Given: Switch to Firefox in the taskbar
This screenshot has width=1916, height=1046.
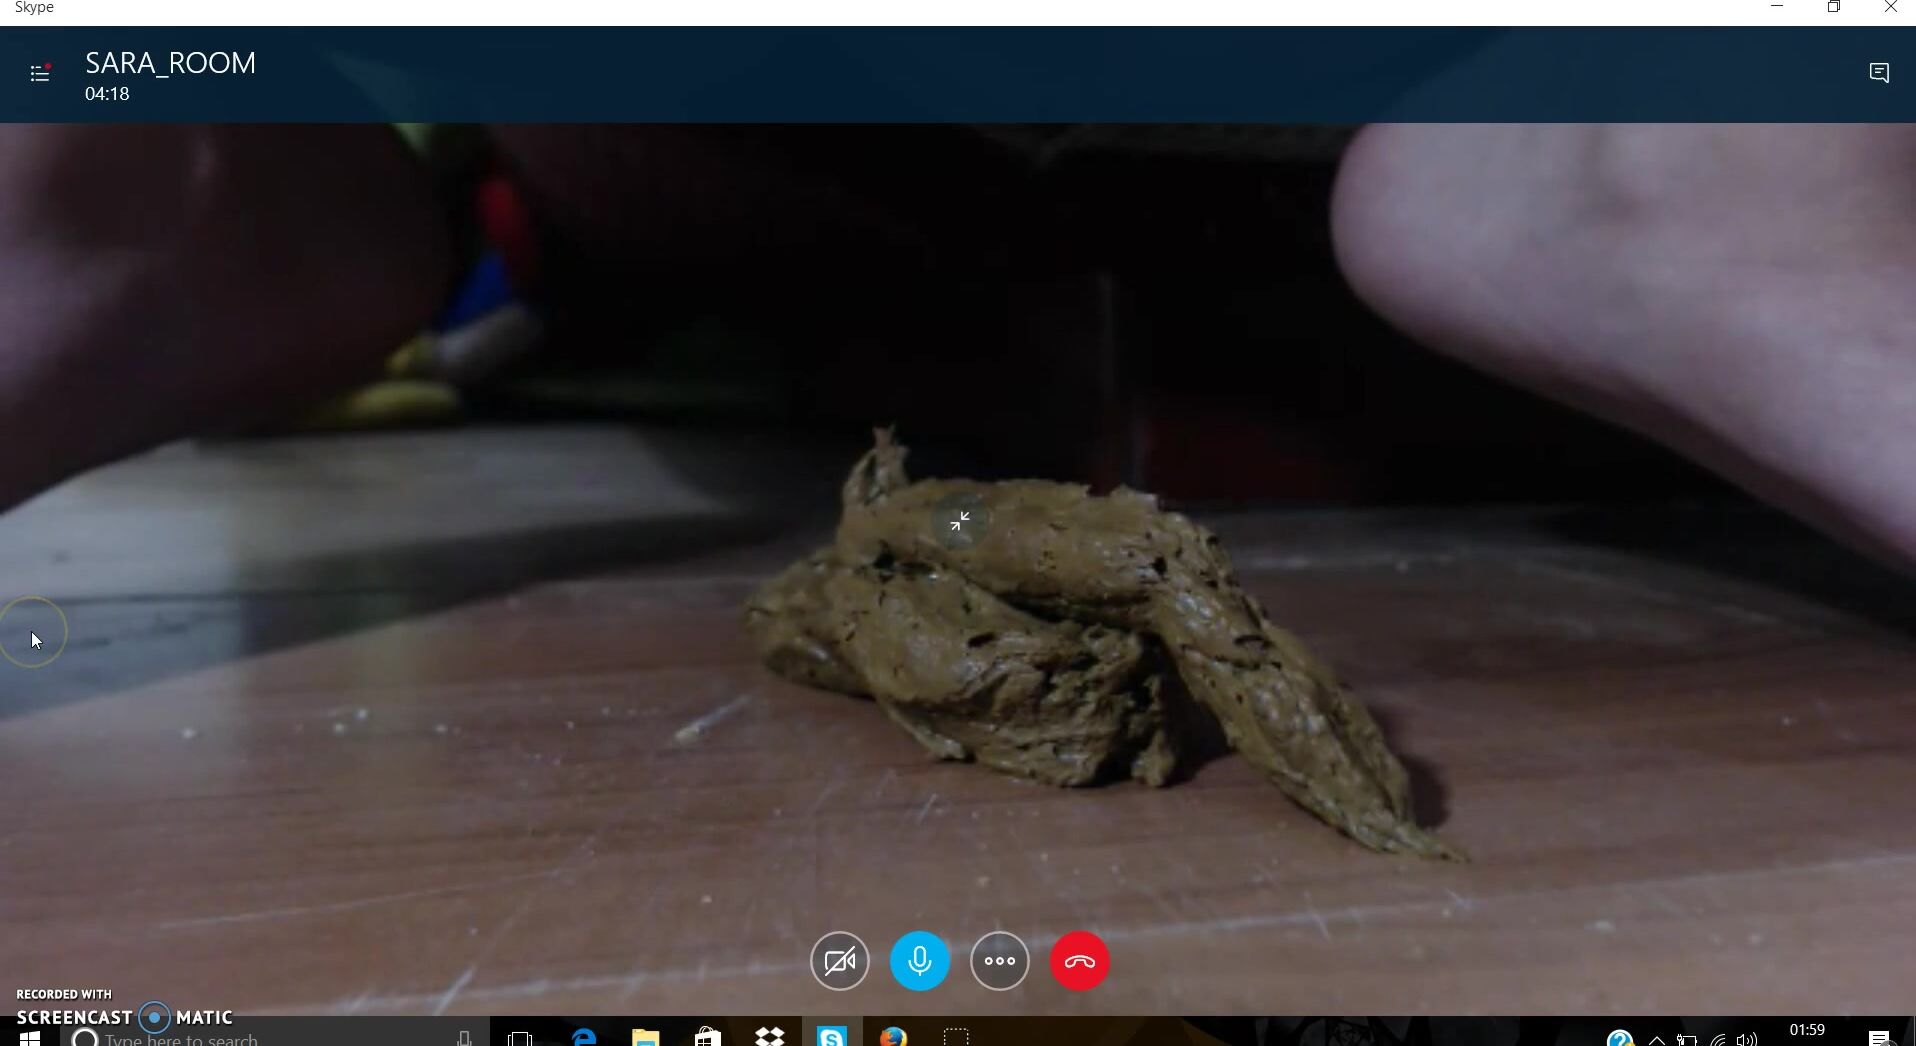Looking at the screenshot, I should click(x=893, y=1038).
